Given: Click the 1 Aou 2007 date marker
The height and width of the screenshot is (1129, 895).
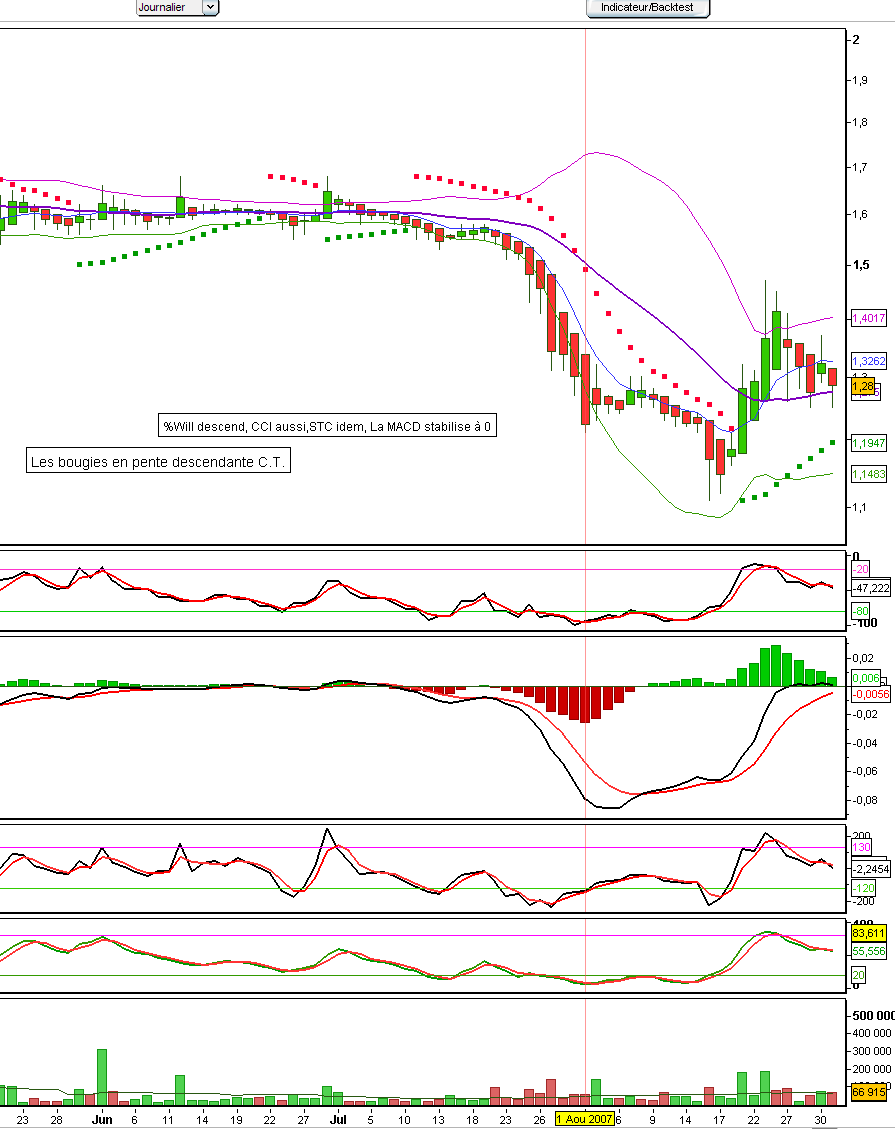Looking at the screenshot, I should pos(584,1119).
